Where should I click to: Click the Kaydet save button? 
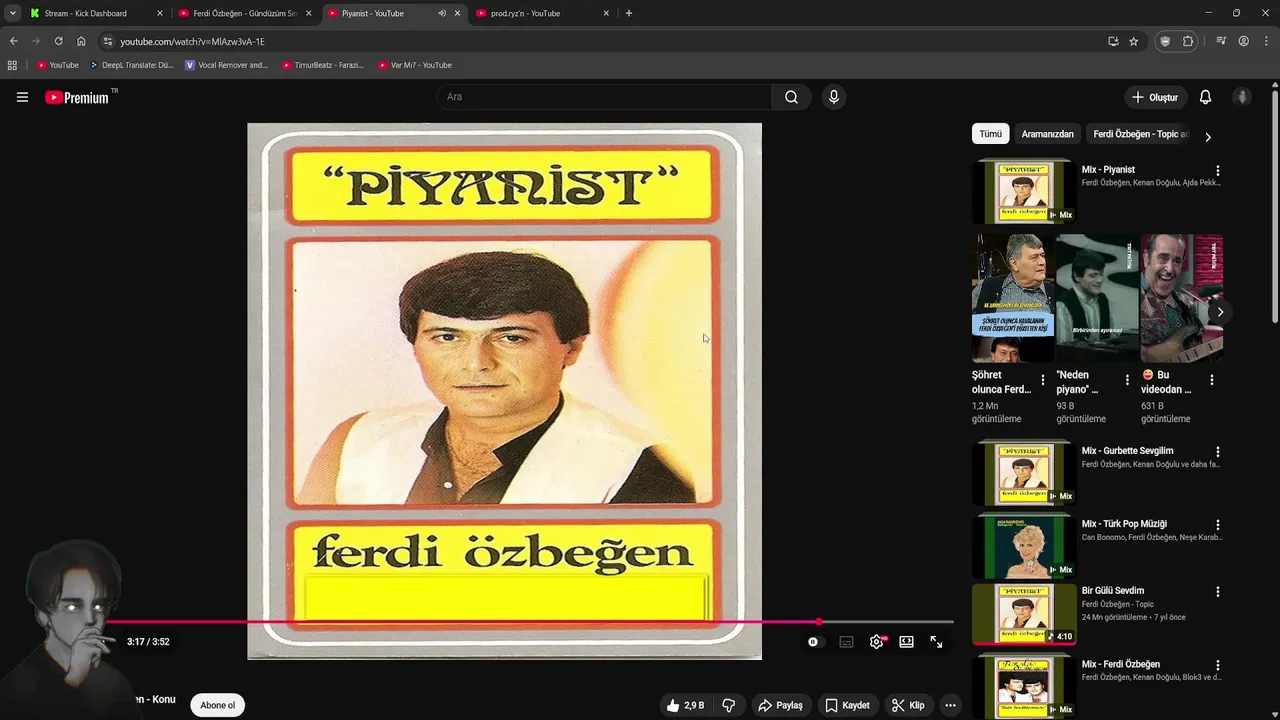pyautogui.click(x=847, y=705)
